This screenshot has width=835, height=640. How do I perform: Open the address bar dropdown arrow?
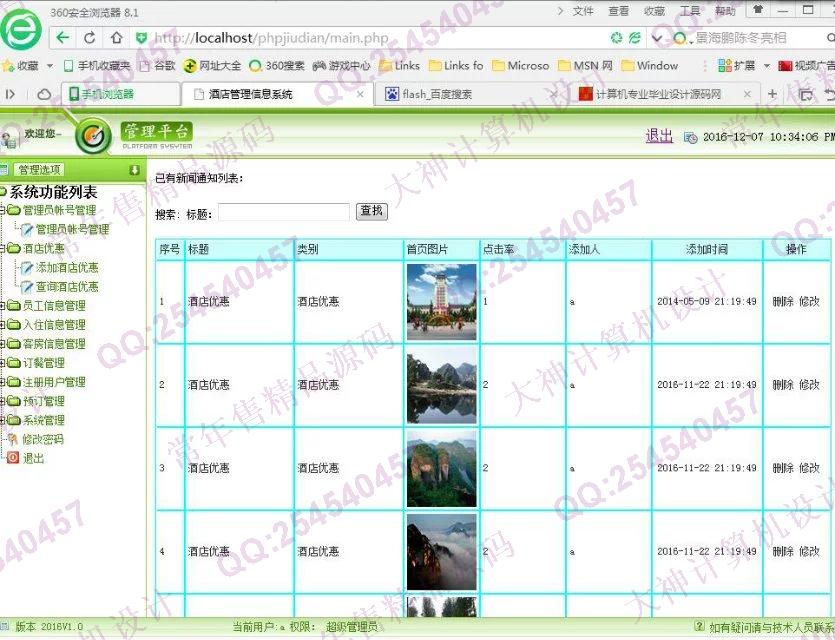[657, 38]
